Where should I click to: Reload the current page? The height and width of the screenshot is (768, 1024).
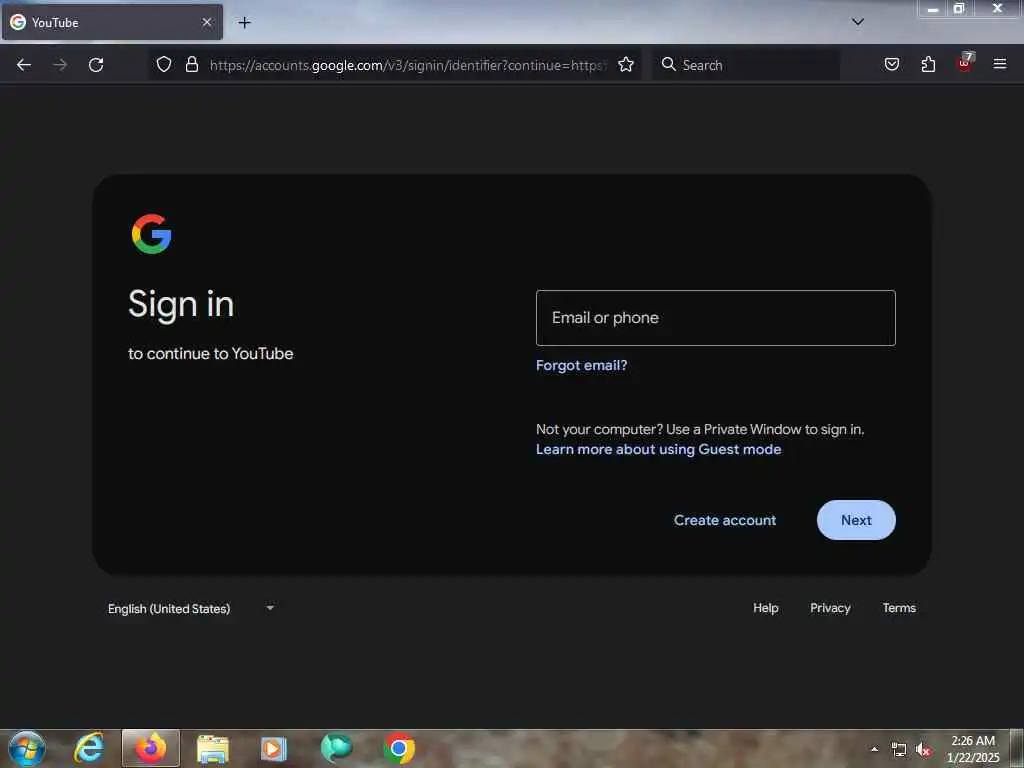click(x=96, y=65)
